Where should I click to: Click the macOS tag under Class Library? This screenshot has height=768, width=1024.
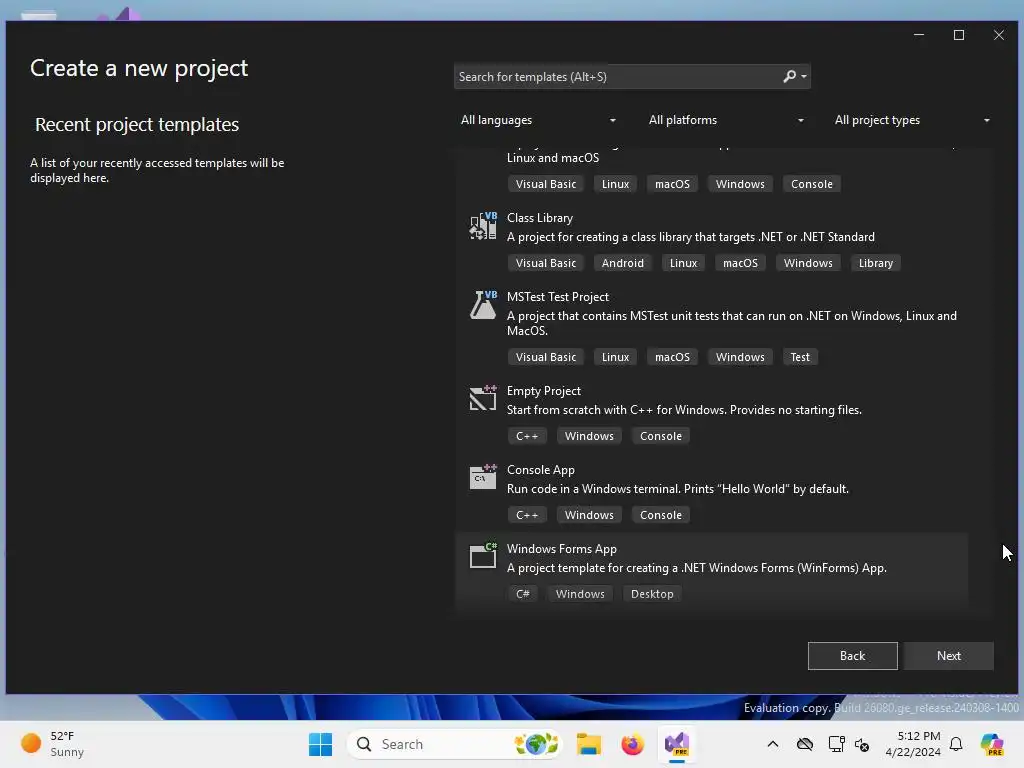pyautogui.click(x=740, y=263)
